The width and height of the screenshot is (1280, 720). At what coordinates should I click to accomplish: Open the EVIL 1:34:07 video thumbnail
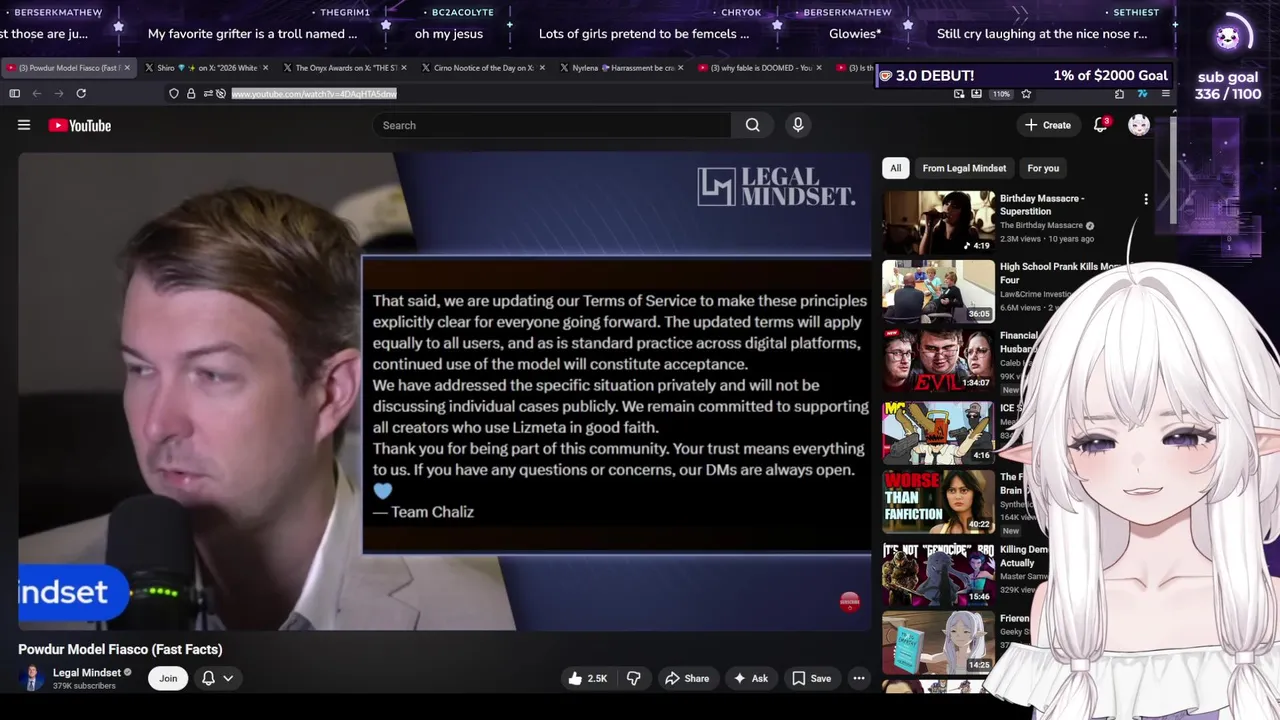click(938, 359)
